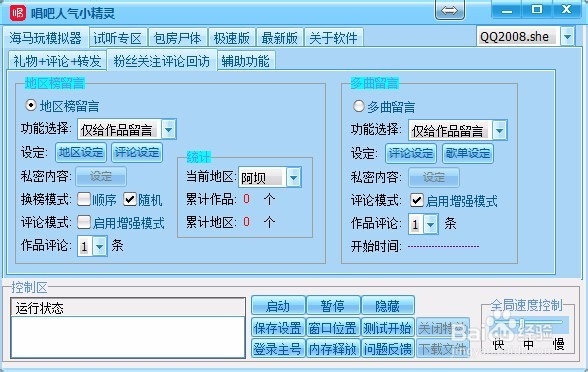Open the 包房尸体 tab
Image resolution: width=588 pixels, height=372 pixels.
tap(177, 38)
